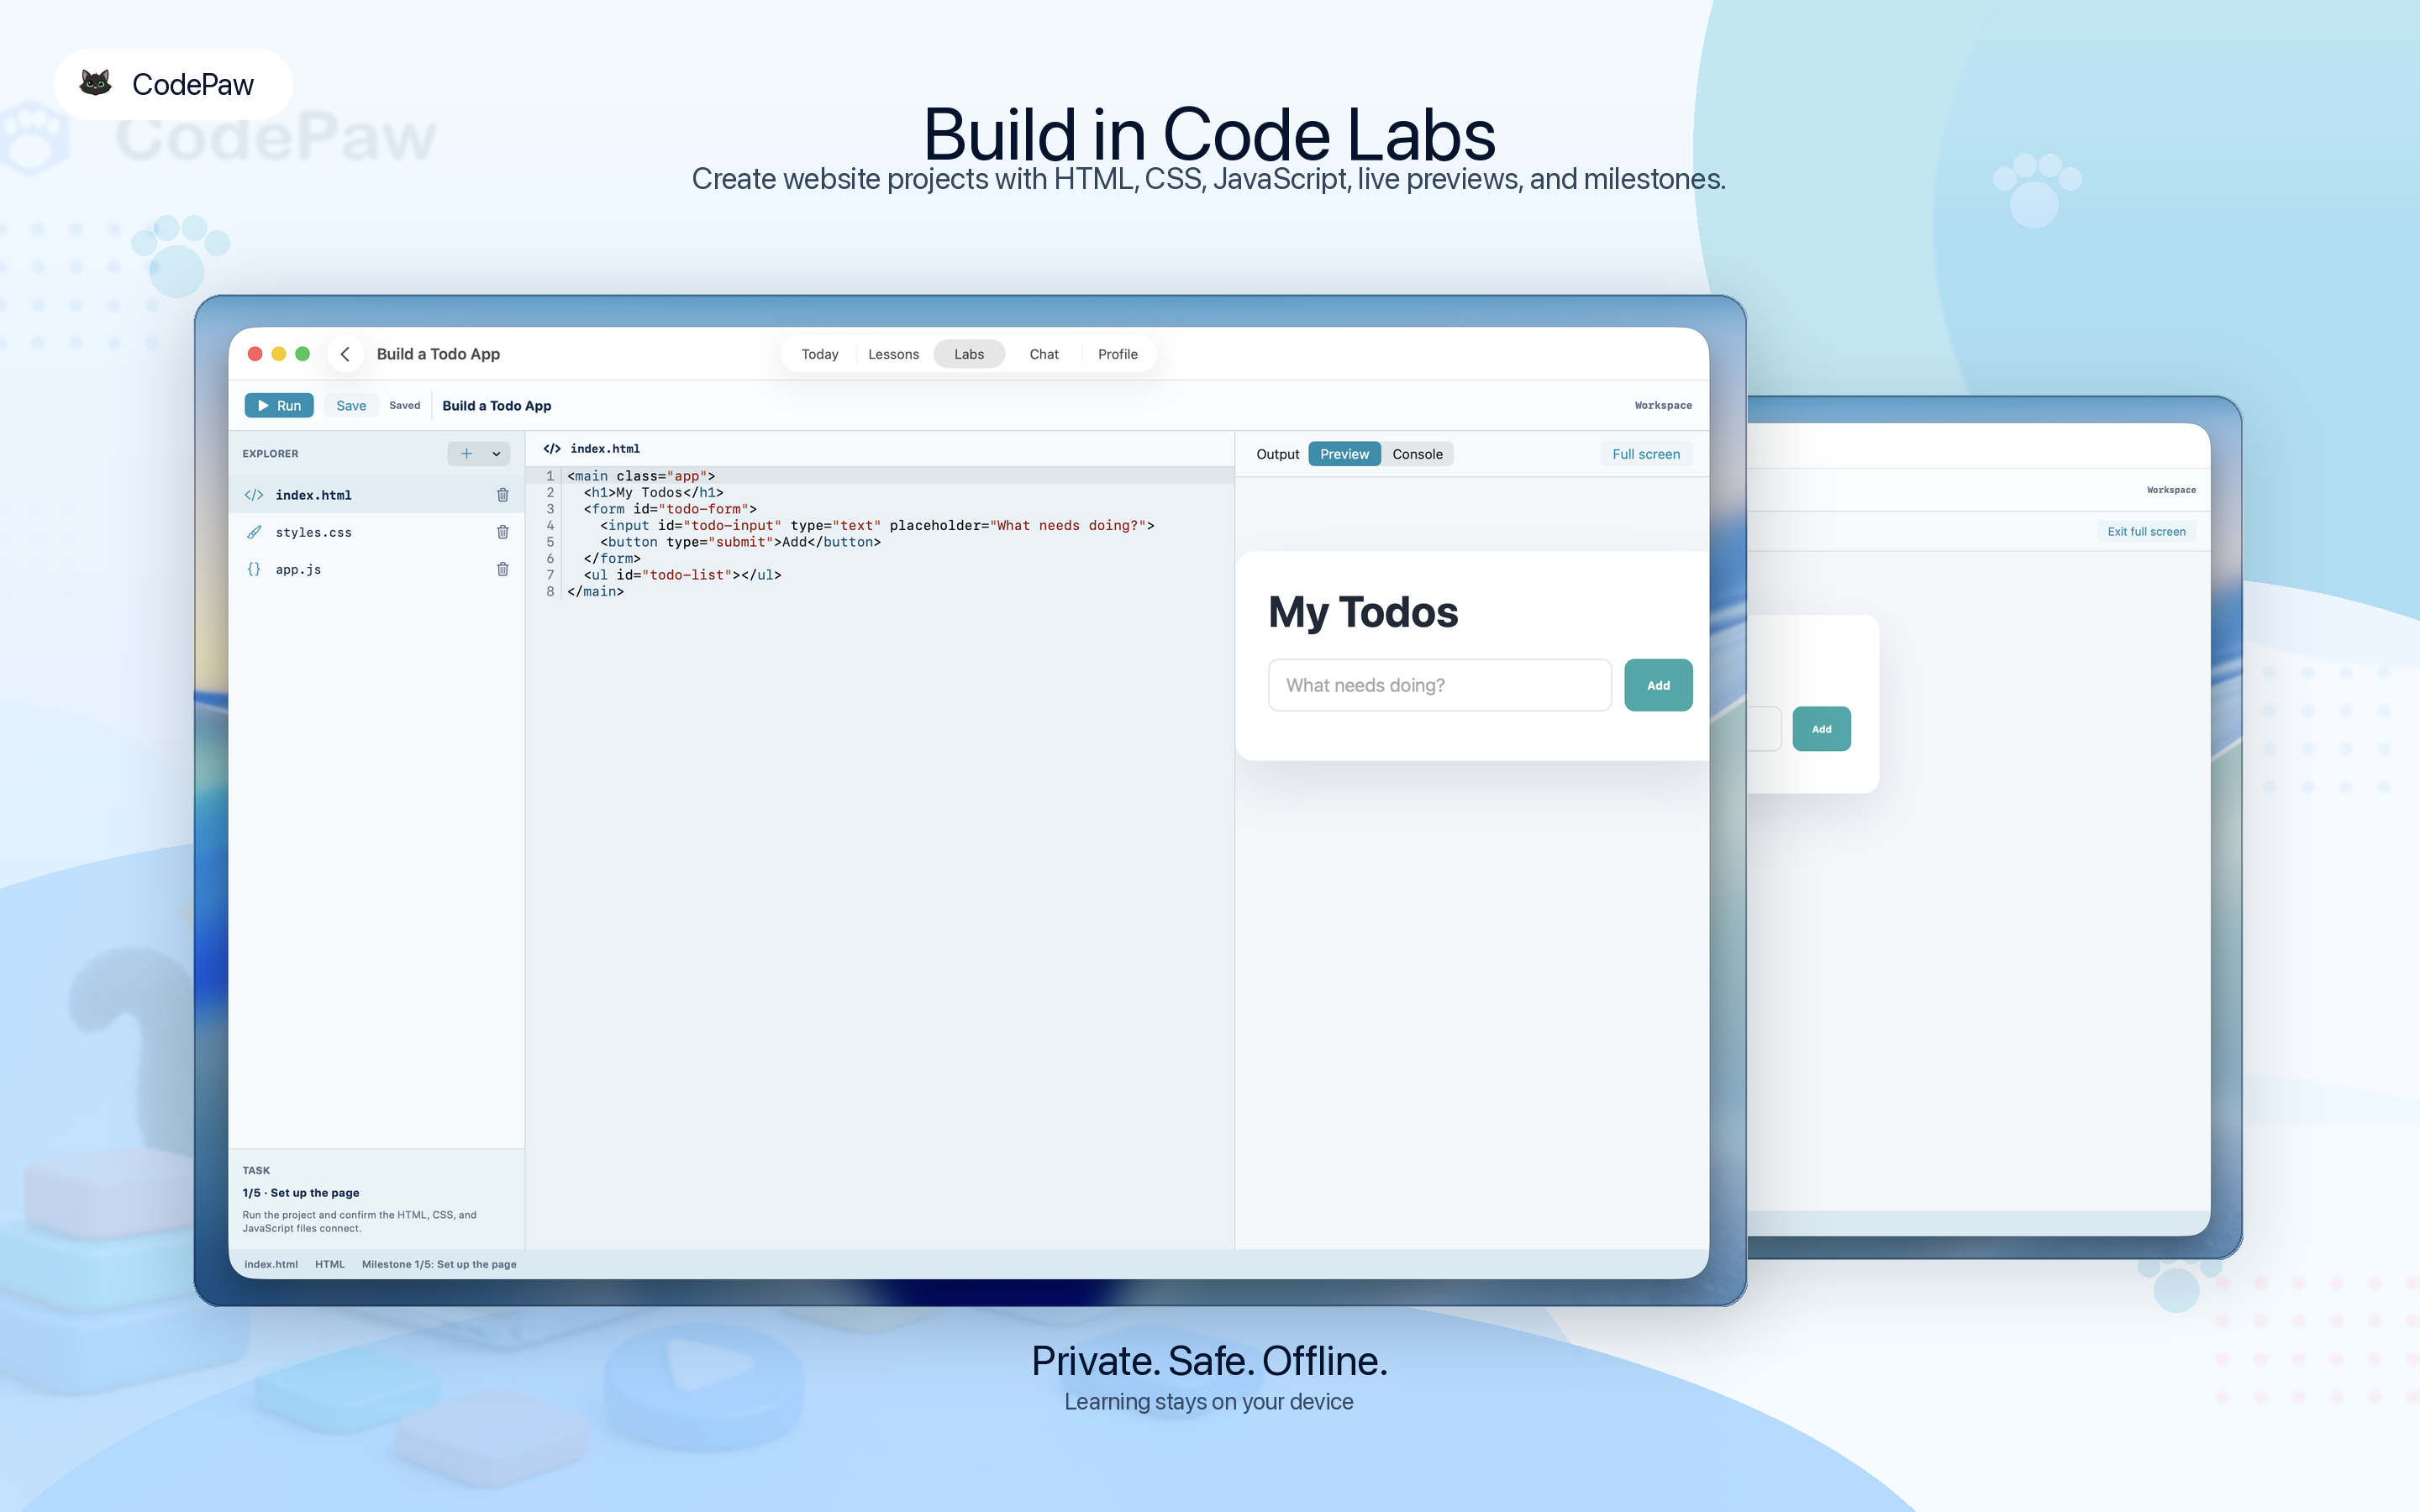Click the Saved status label
The image size is (2420, 1512).
(x=404, y=405)
